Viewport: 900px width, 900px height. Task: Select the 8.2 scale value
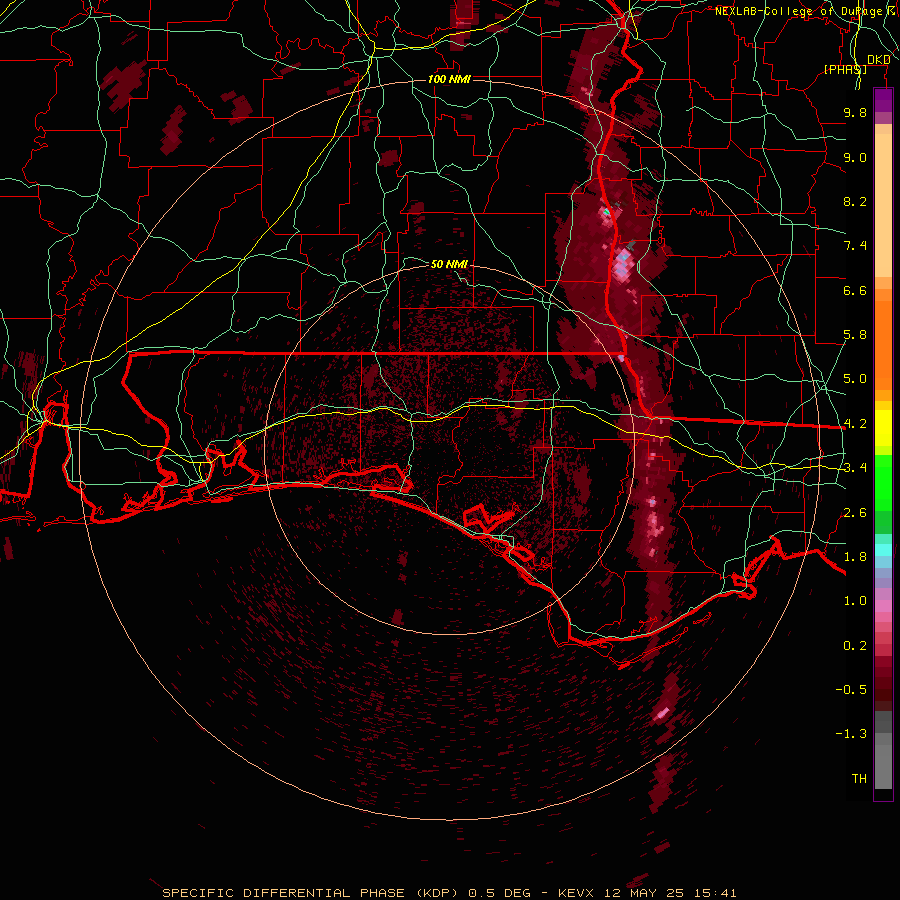click(x=855, y=201)
